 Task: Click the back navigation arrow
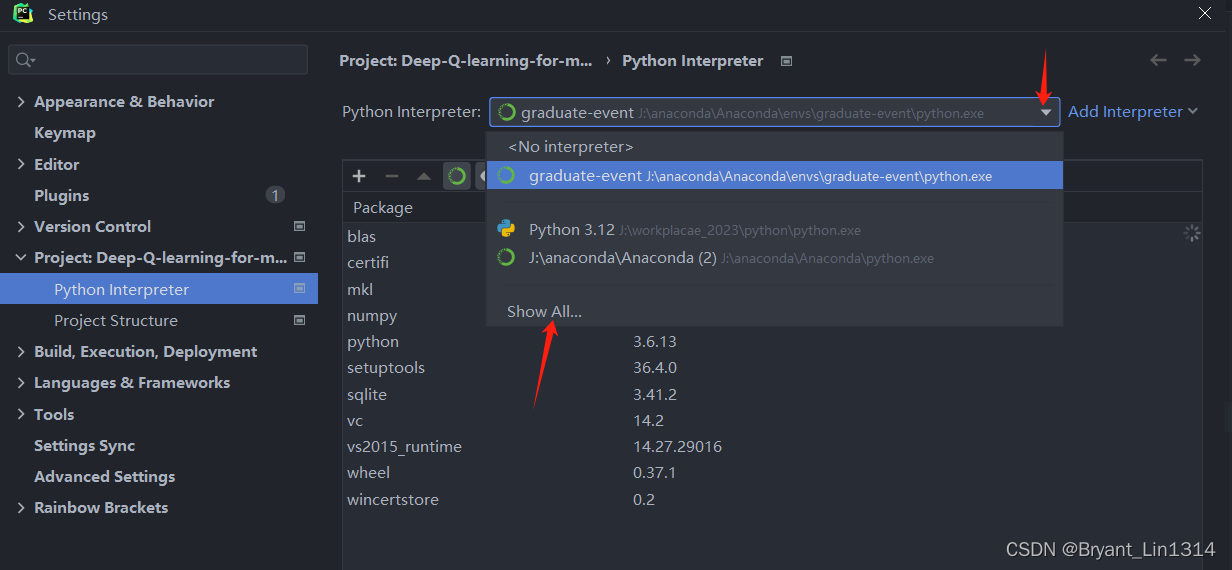pos(1158,61)
